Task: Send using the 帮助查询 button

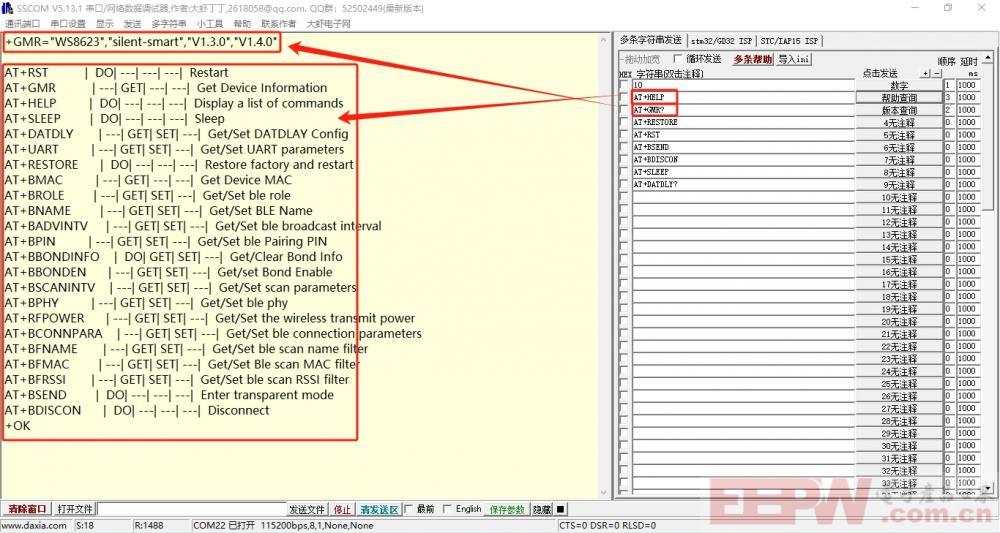Action: [899, 98]
